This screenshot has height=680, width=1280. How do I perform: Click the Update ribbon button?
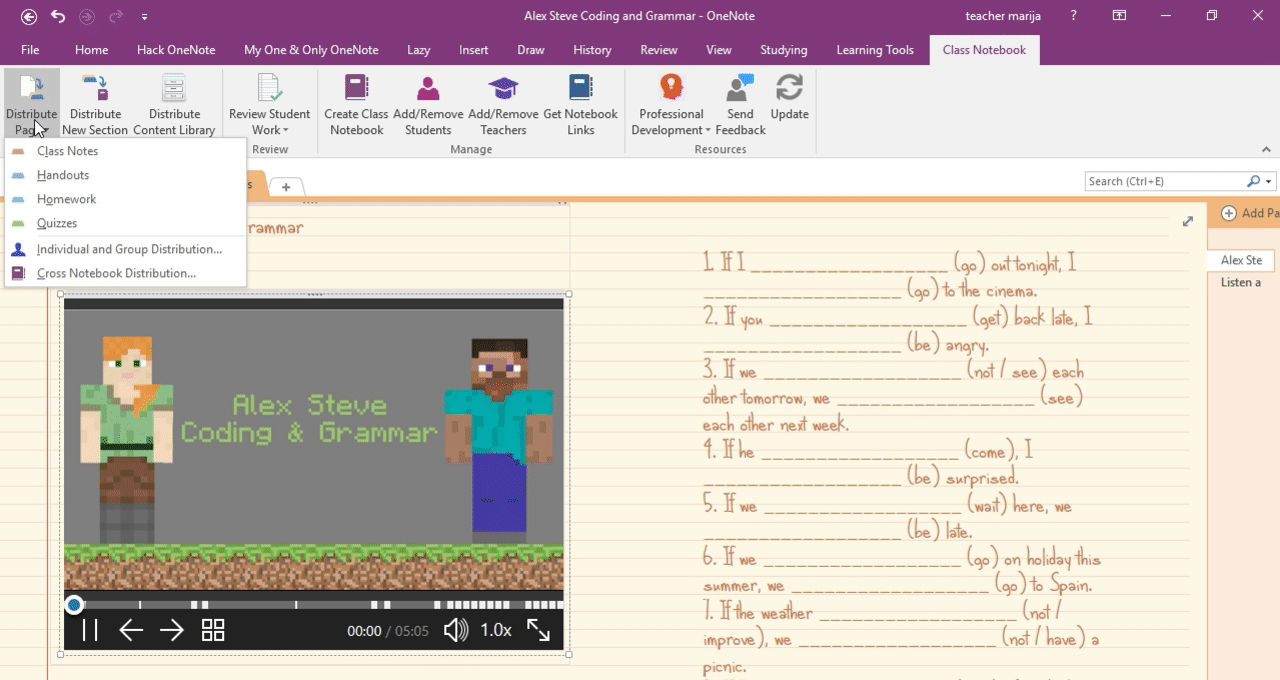tap(789, 90)
